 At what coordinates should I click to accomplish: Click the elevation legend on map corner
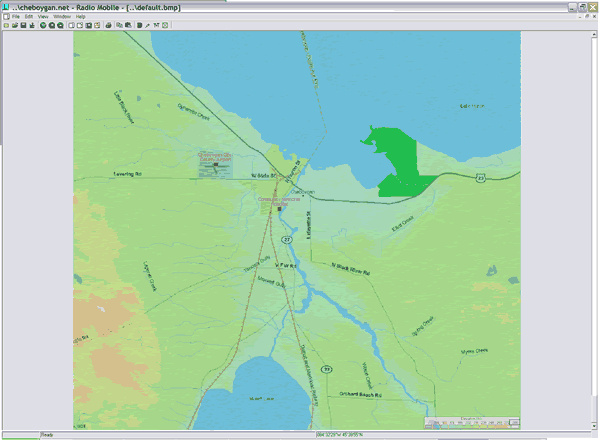tap(471, 421)
